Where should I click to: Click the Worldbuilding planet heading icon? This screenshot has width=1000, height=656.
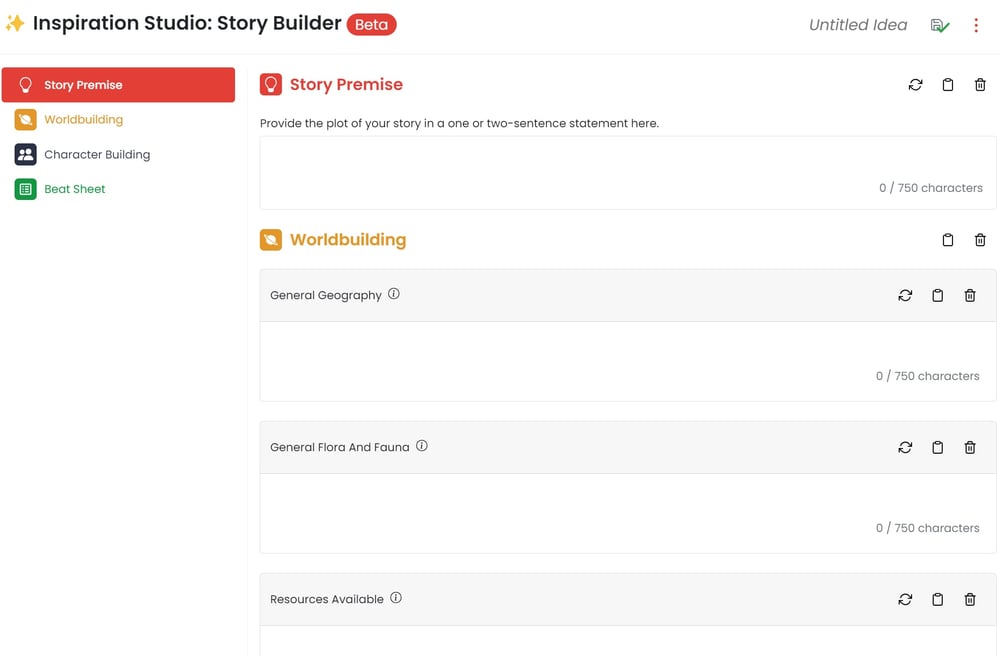[x=270, y=240]
